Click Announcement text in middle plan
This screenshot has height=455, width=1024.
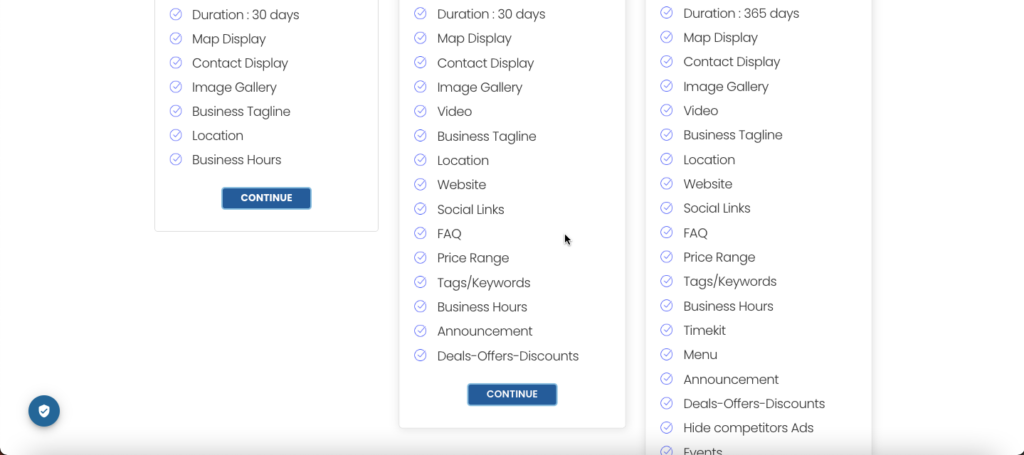(485, 331)
